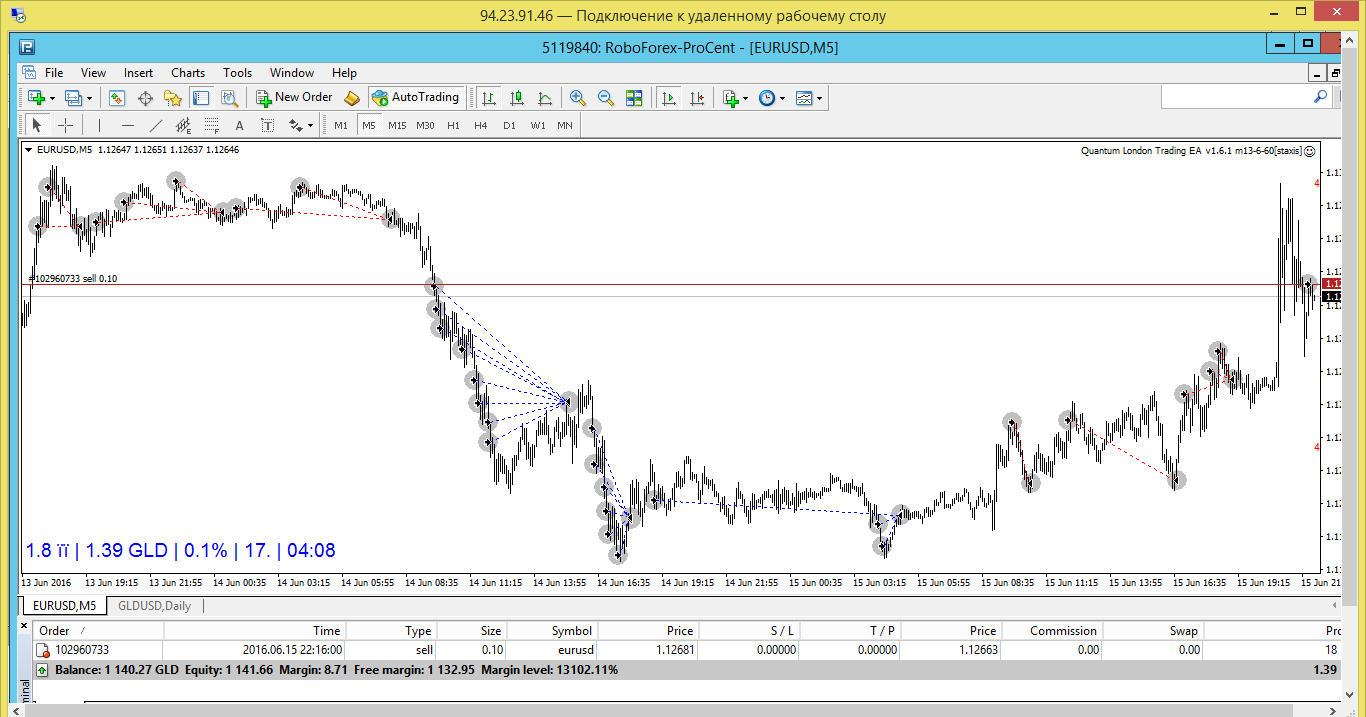Expand the periodicity clock dropdown
Screen dimensions: 1366x717
pyautogui.click(x=782, y=98)
